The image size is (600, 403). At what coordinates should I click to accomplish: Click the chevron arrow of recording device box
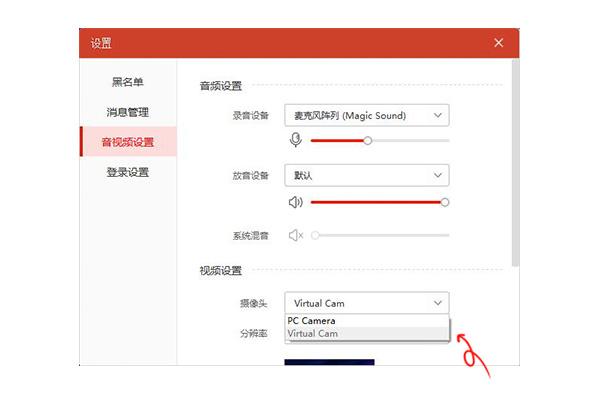click(438, 115)
